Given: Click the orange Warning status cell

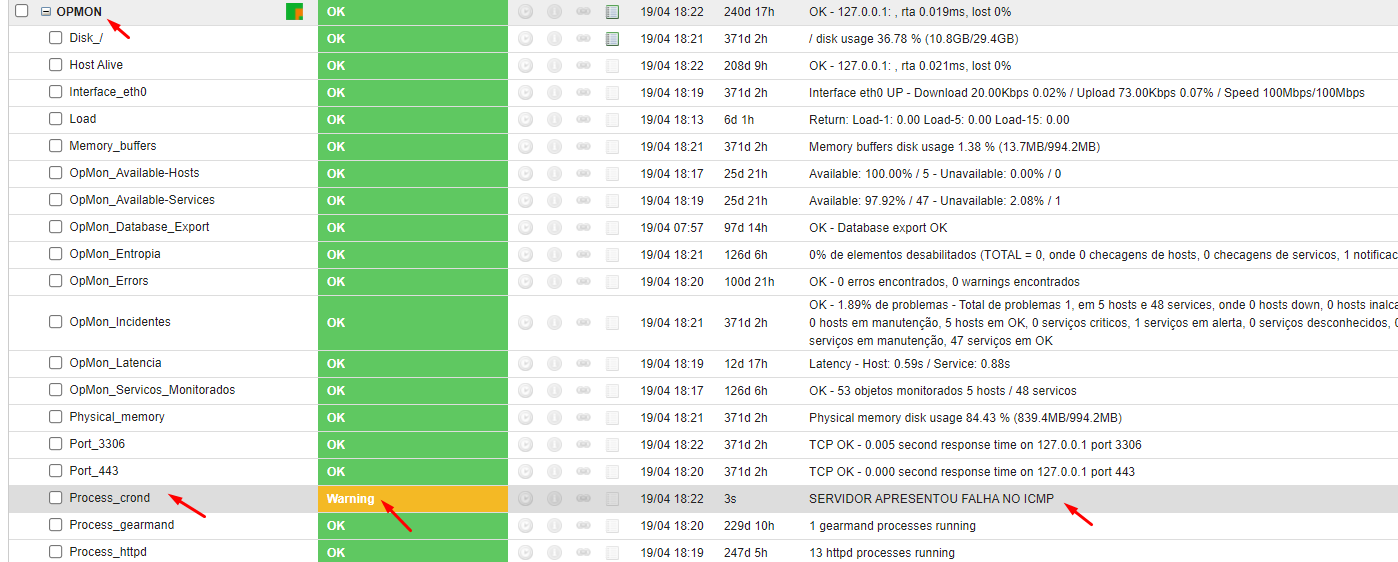Looking at the screenshot, I should coord(412,498).
